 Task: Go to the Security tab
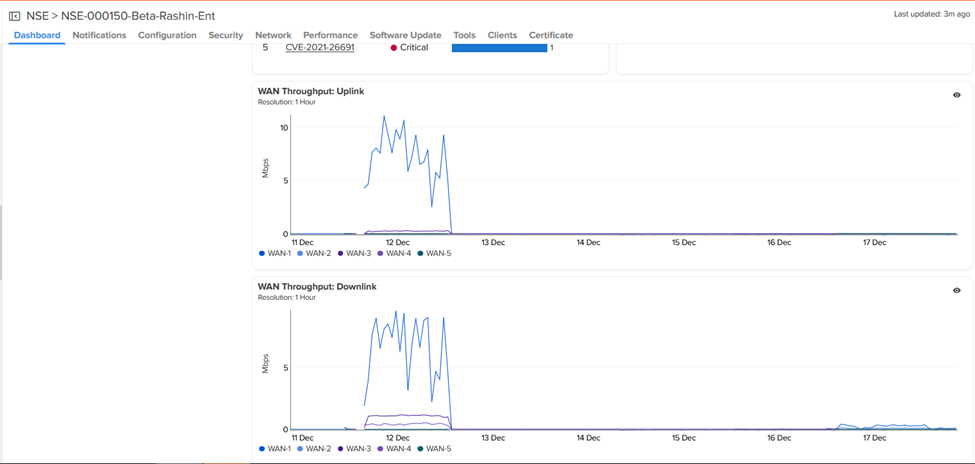[225, 35]
